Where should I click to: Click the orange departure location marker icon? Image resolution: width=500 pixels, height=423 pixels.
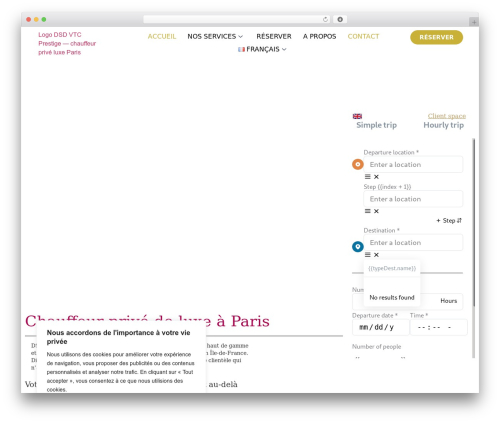tap(358, 164)
